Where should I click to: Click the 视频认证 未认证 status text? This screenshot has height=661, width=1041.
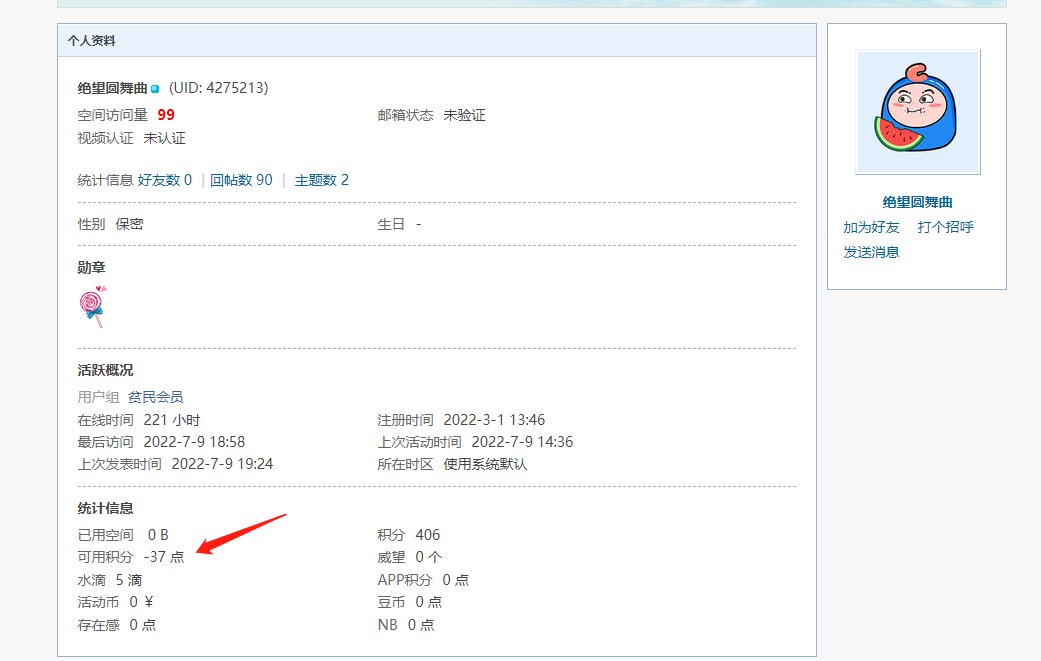pos(164,138)
